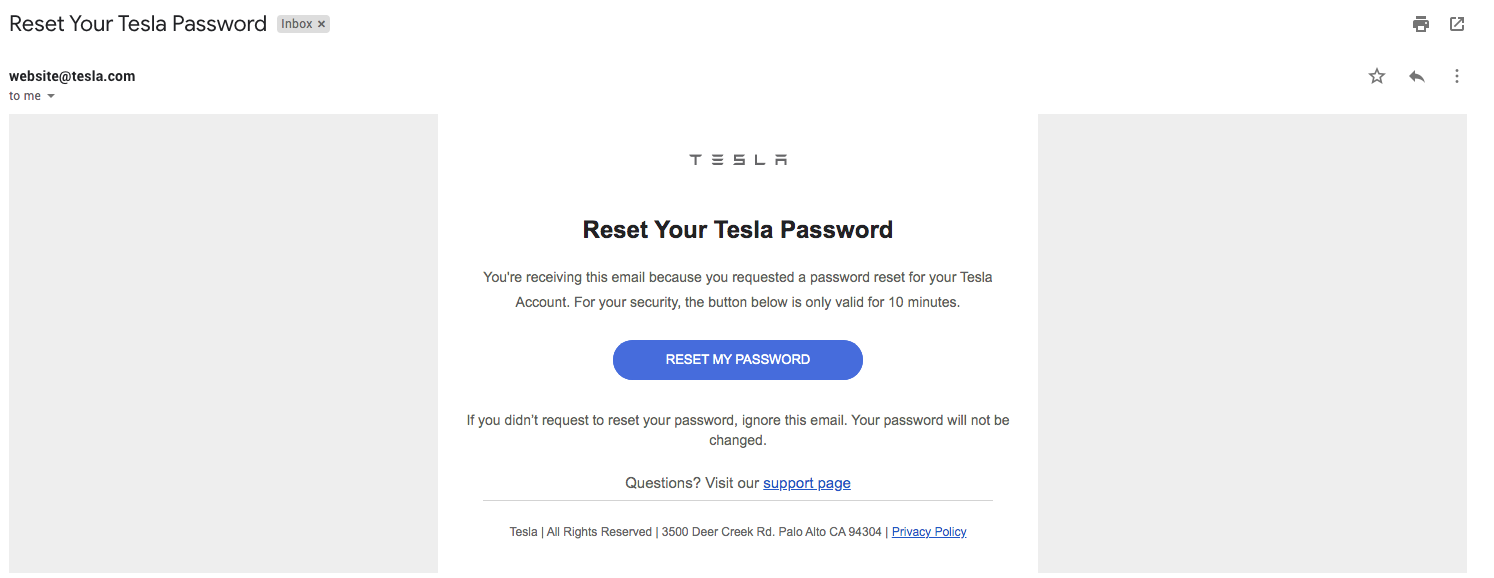Click the email subject line at top

coord(138,24)
